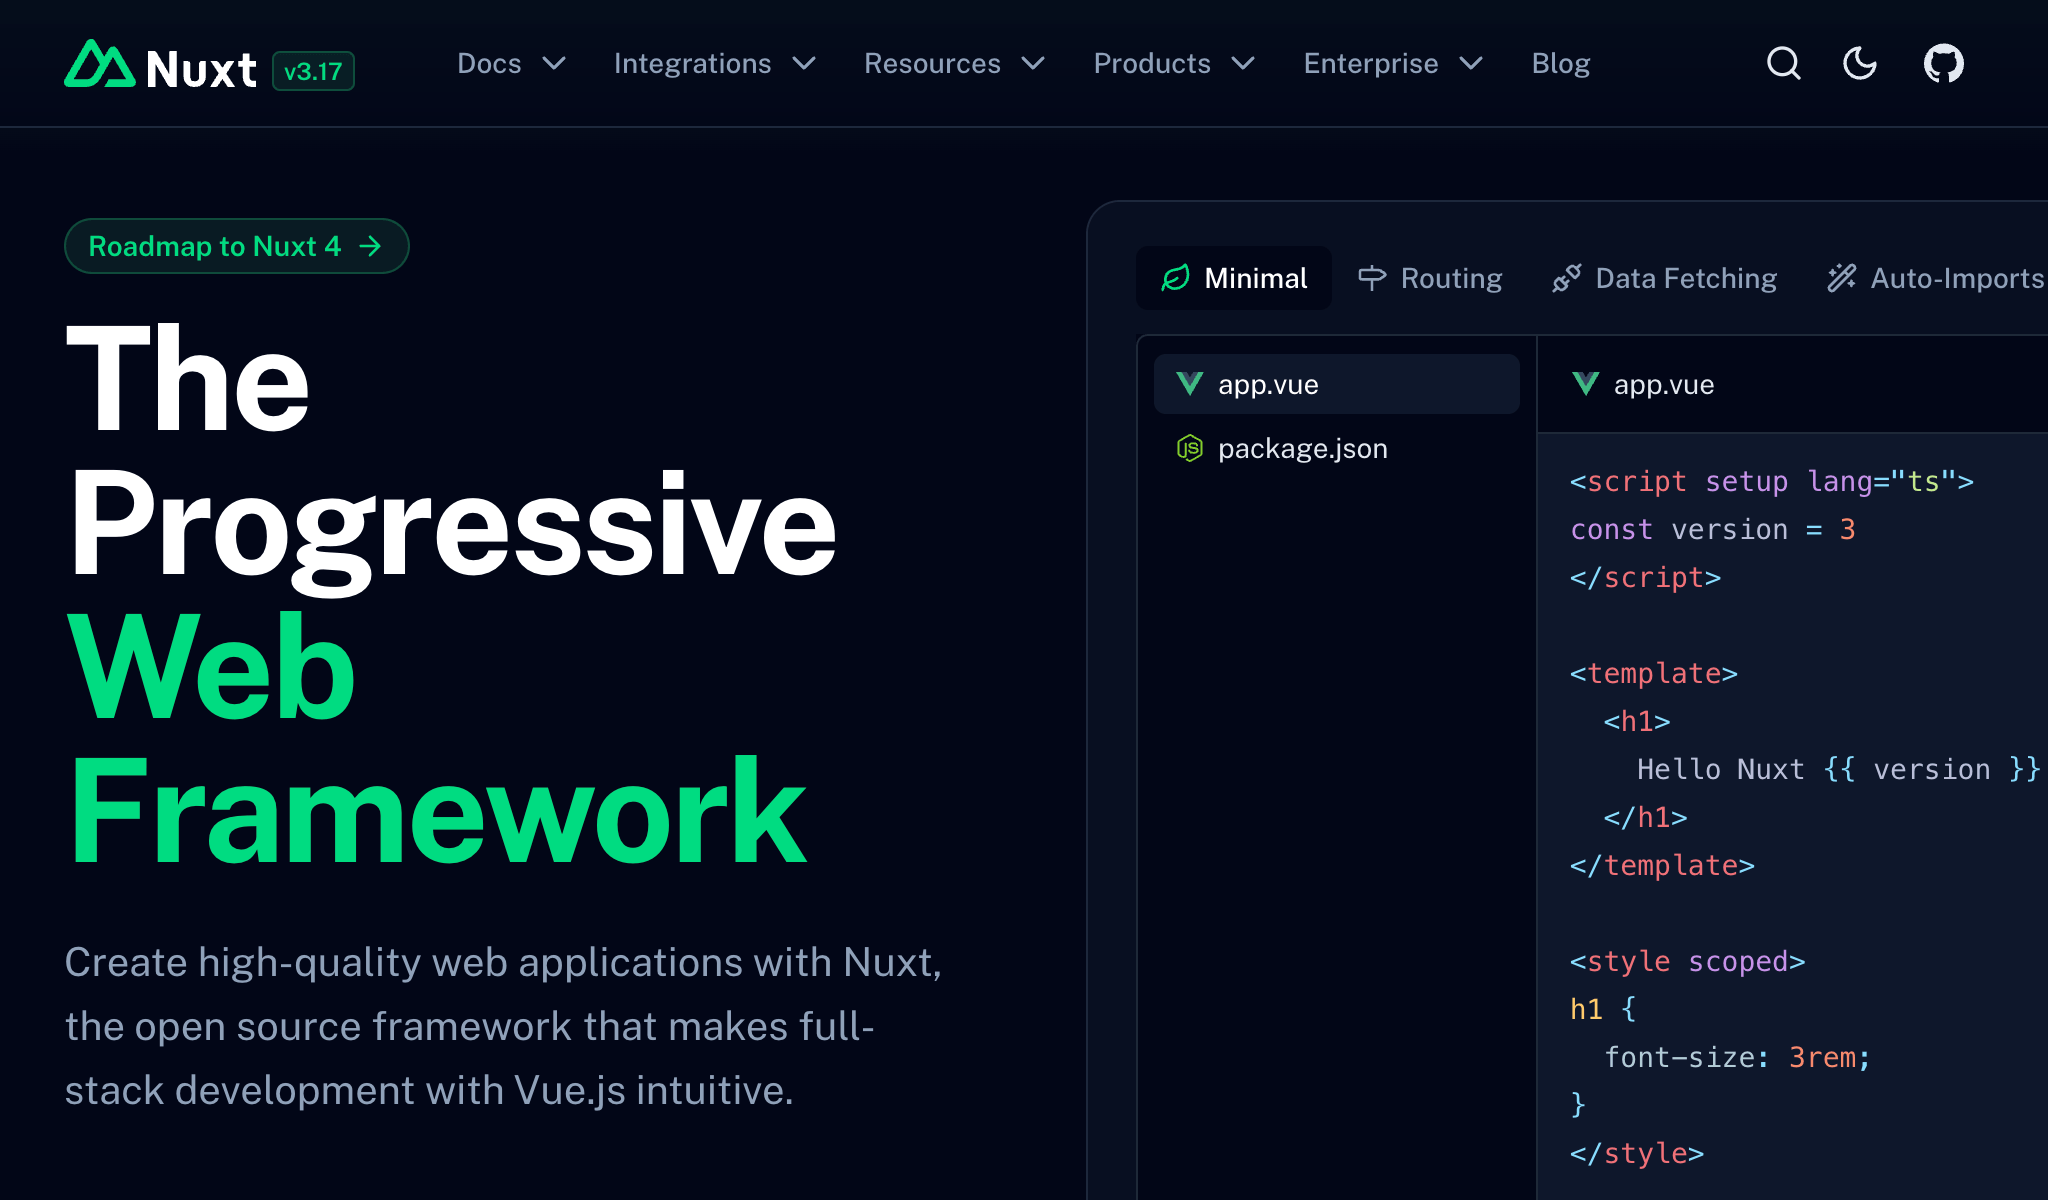Screen dimensions: 2048x1200
Task: Click the Nuxt wordmark in header
Action: 201,70
